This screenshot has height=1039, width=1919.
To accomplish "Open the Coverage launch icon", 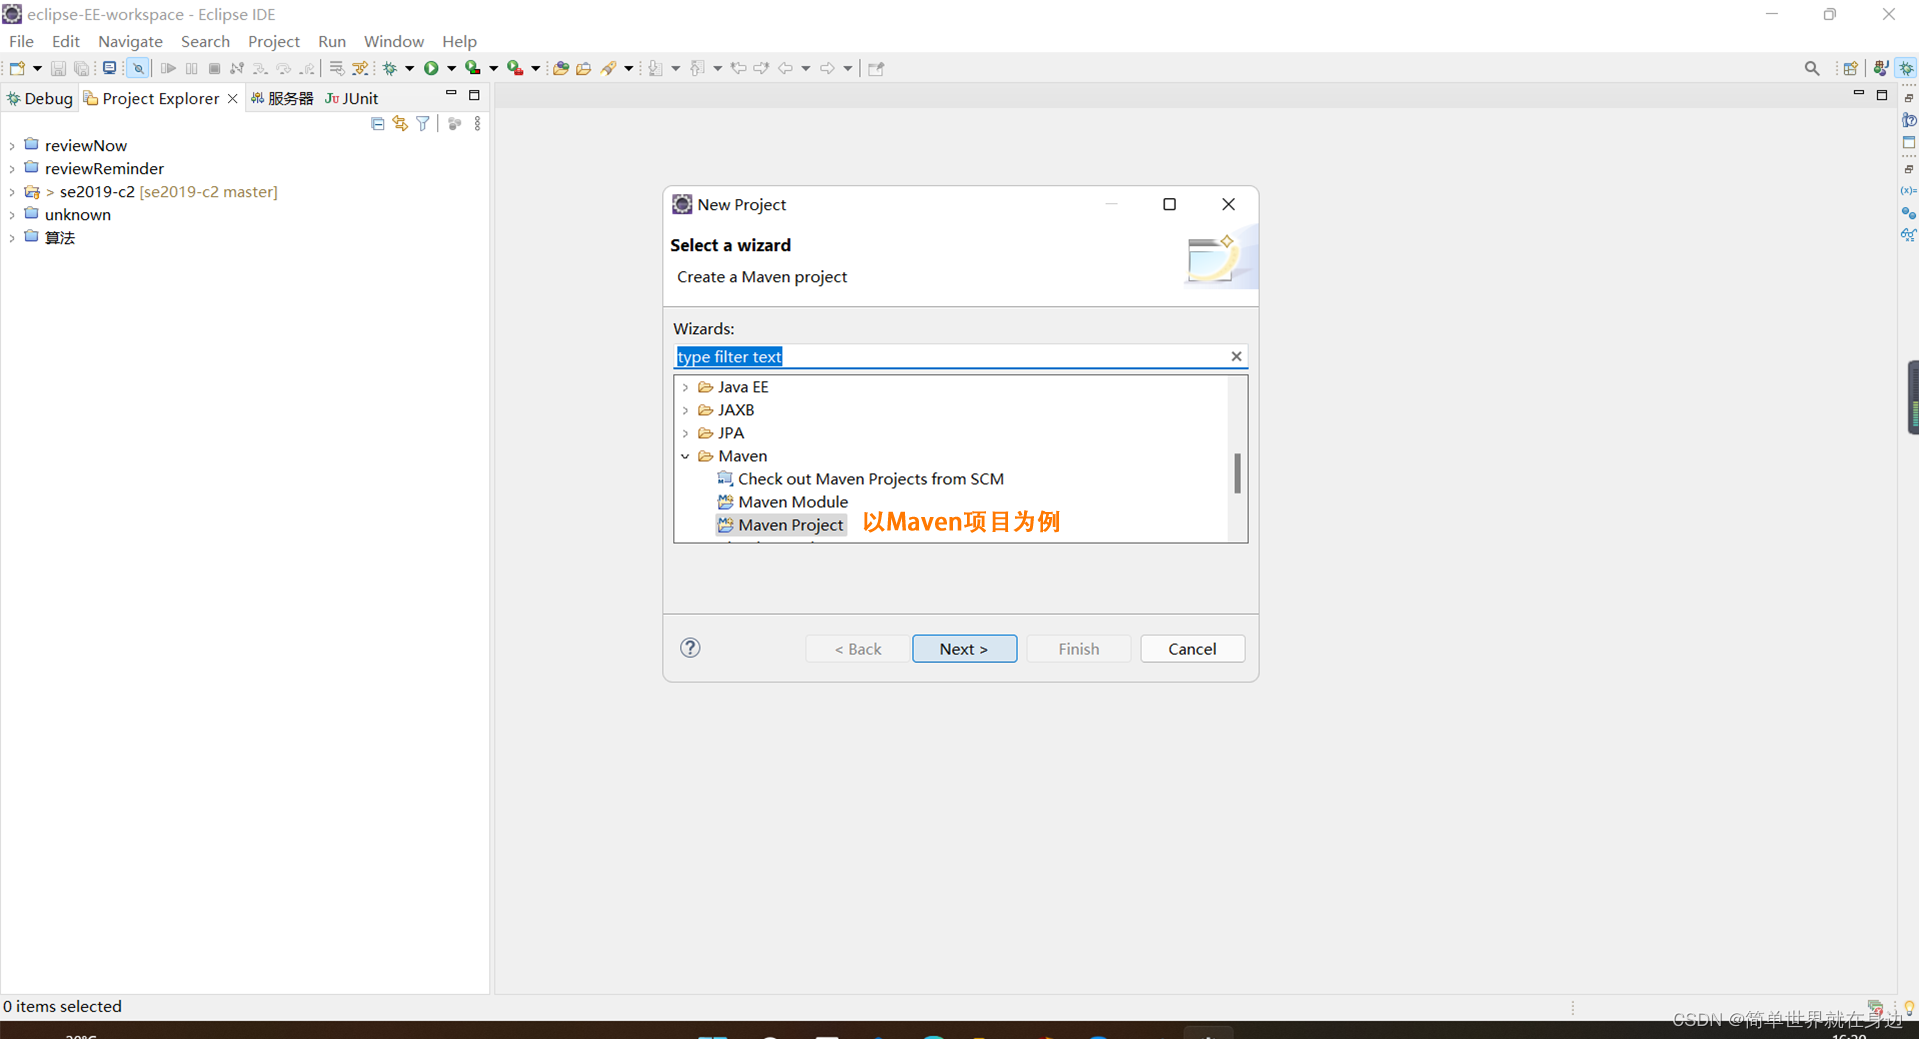I will [472, 67].
